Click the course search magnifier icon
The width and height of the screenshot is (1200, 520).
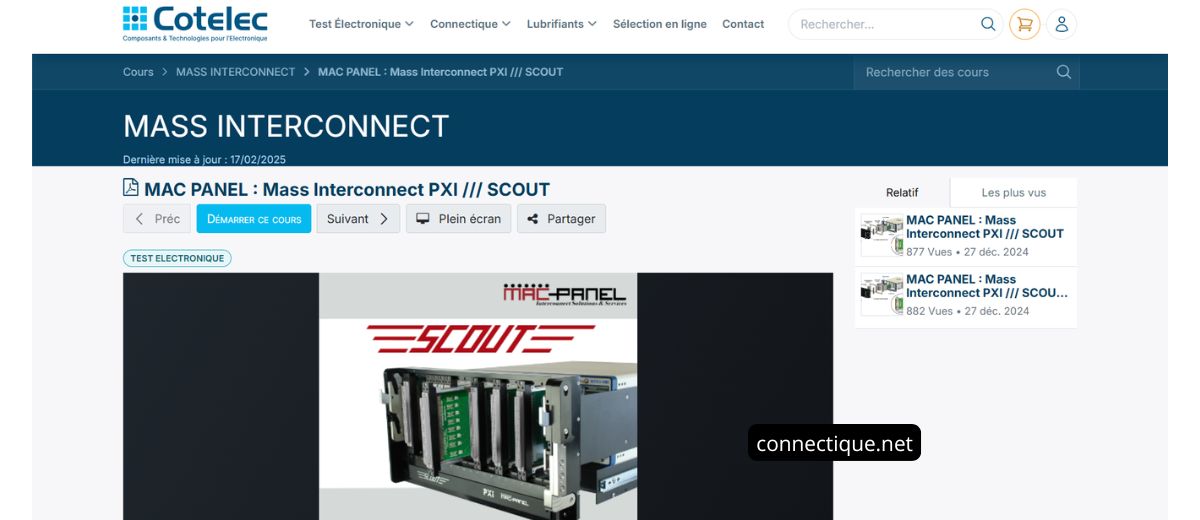point(1064,72)
